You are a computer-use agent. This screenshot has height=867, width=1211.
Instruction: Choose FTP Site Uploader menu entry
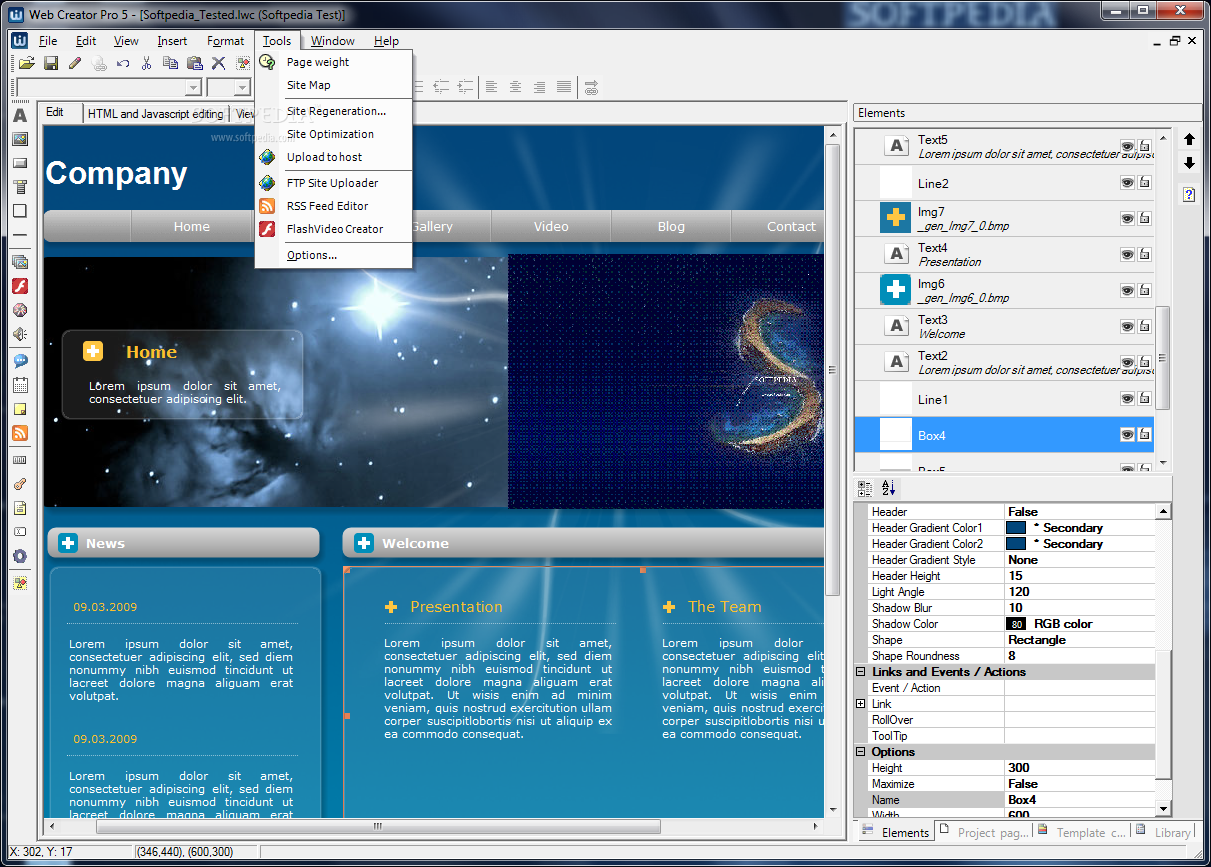(x=333, y=183)
